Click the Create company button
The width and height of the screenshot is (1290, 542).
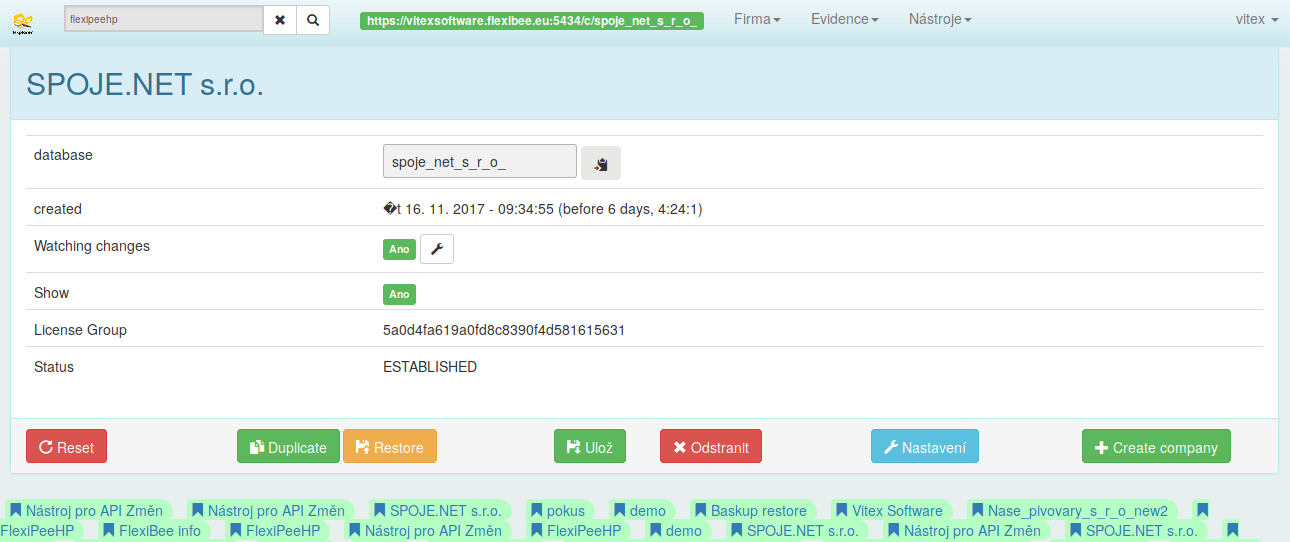coord(1156,446)
